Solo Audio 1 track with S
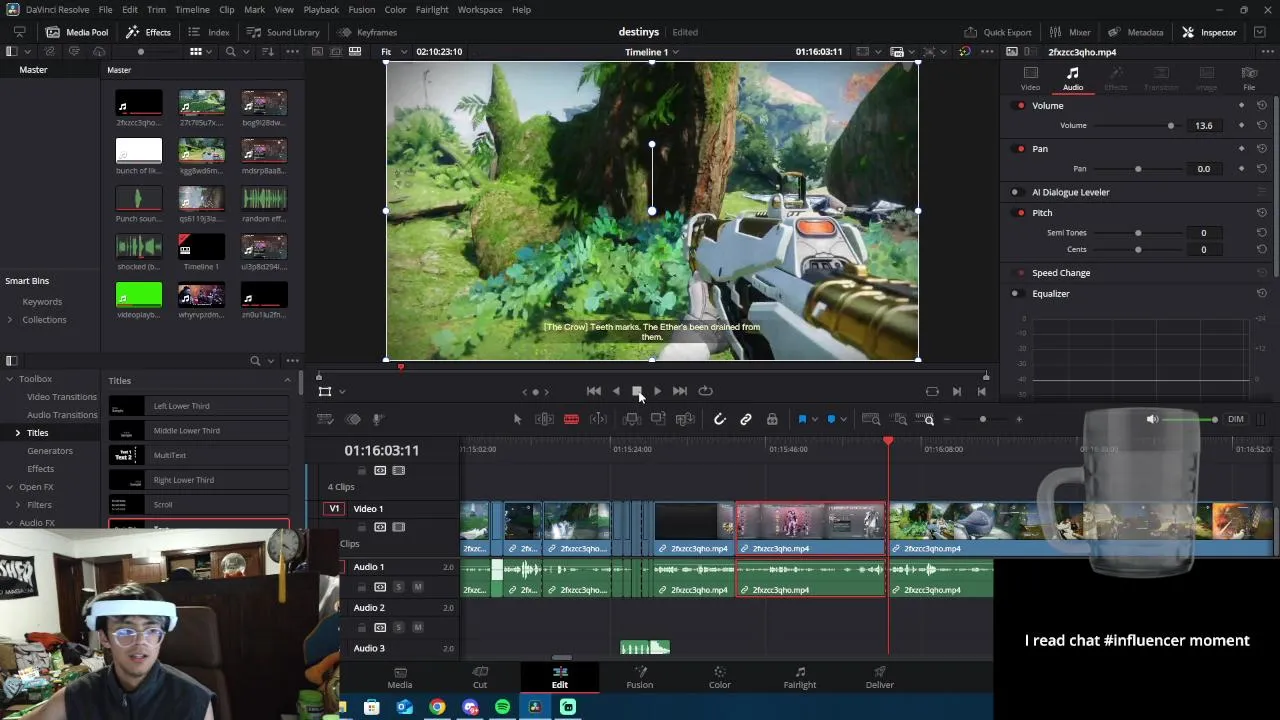The image size is (1280, 720). point(398,587)
